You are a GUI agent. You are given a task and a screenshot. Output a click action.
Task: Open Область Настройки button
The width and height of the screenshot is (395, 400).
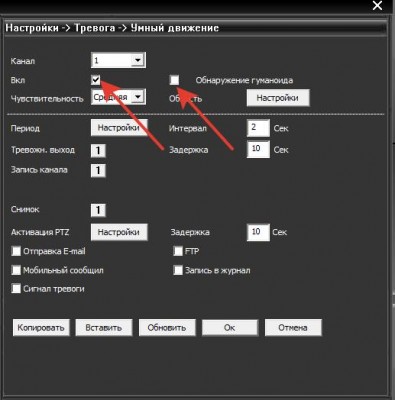click(278, 98)
